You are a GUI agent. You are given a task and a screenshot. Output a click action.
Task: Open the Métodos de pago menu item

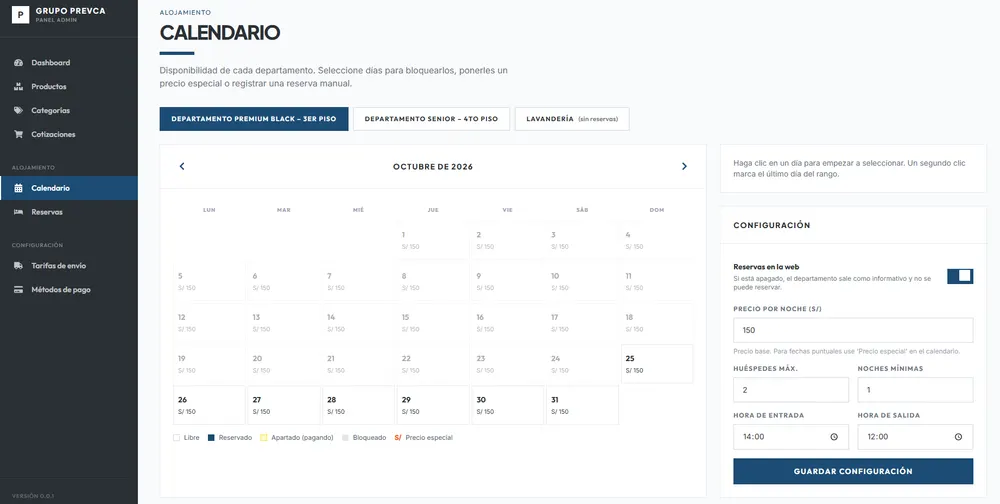69,290
